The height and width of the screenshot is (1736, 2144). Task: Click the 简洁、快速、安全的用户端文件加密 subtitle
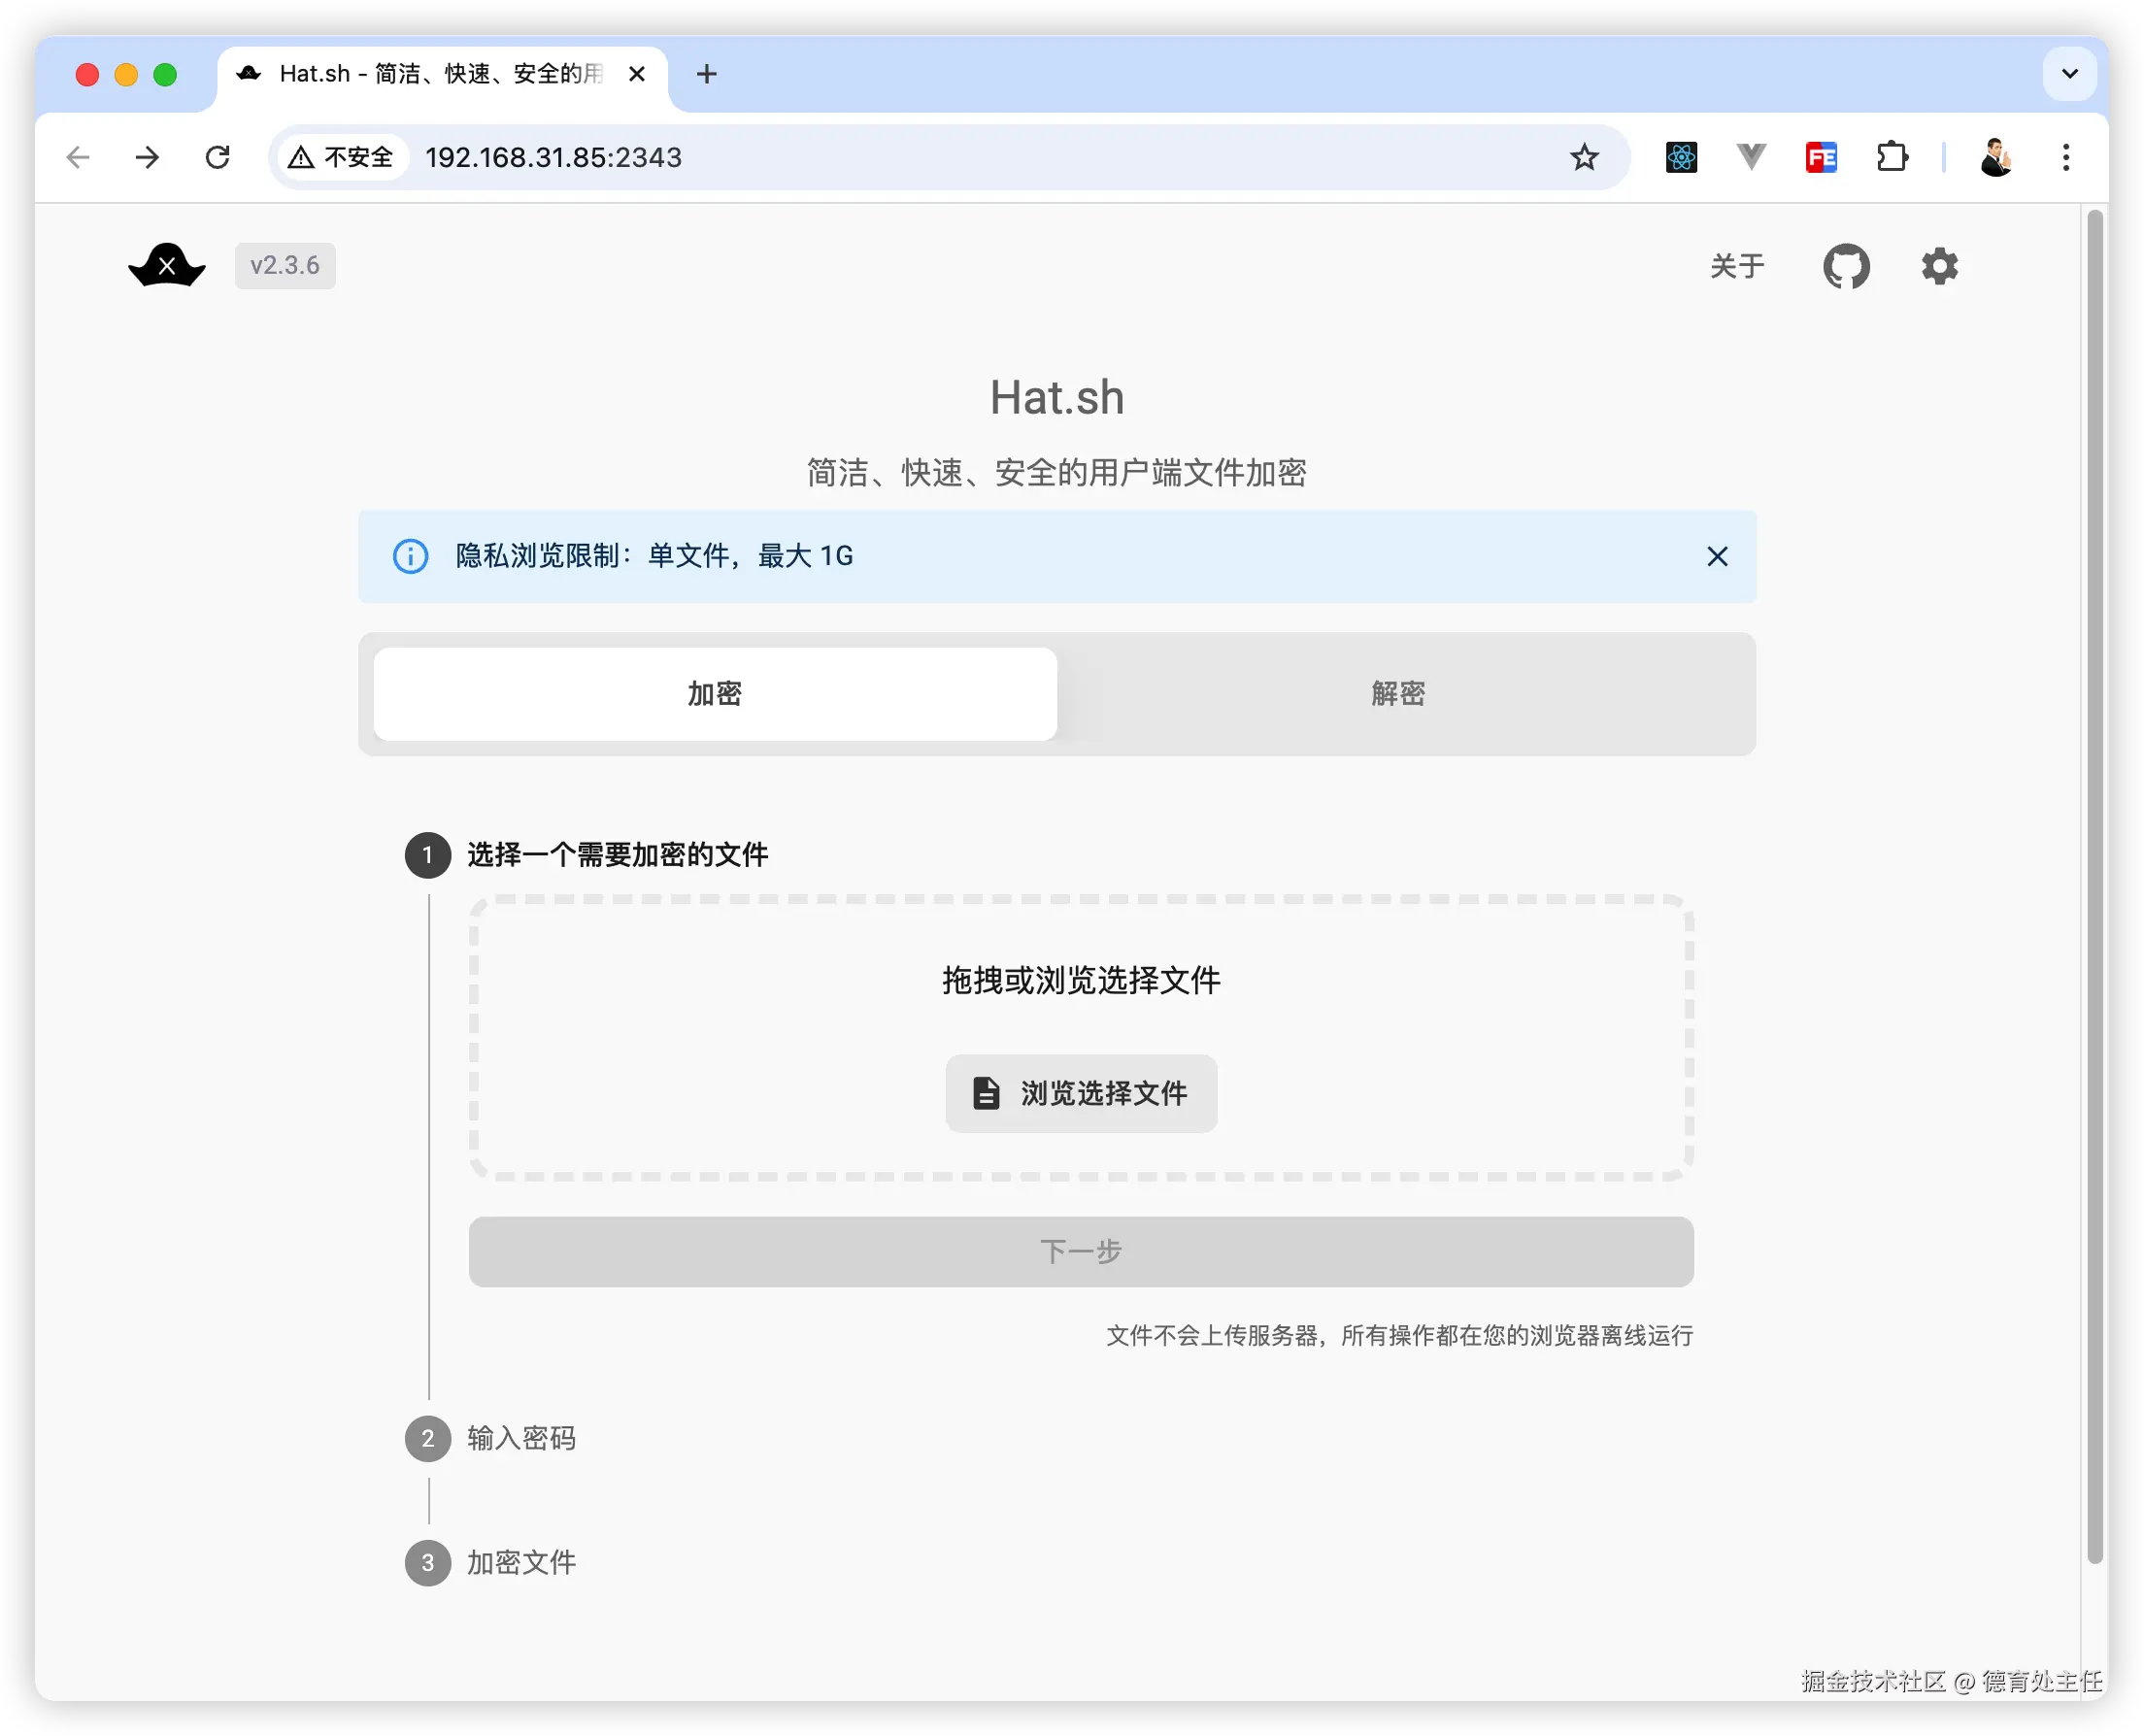pyautogui.click(x=1057, y=473)
